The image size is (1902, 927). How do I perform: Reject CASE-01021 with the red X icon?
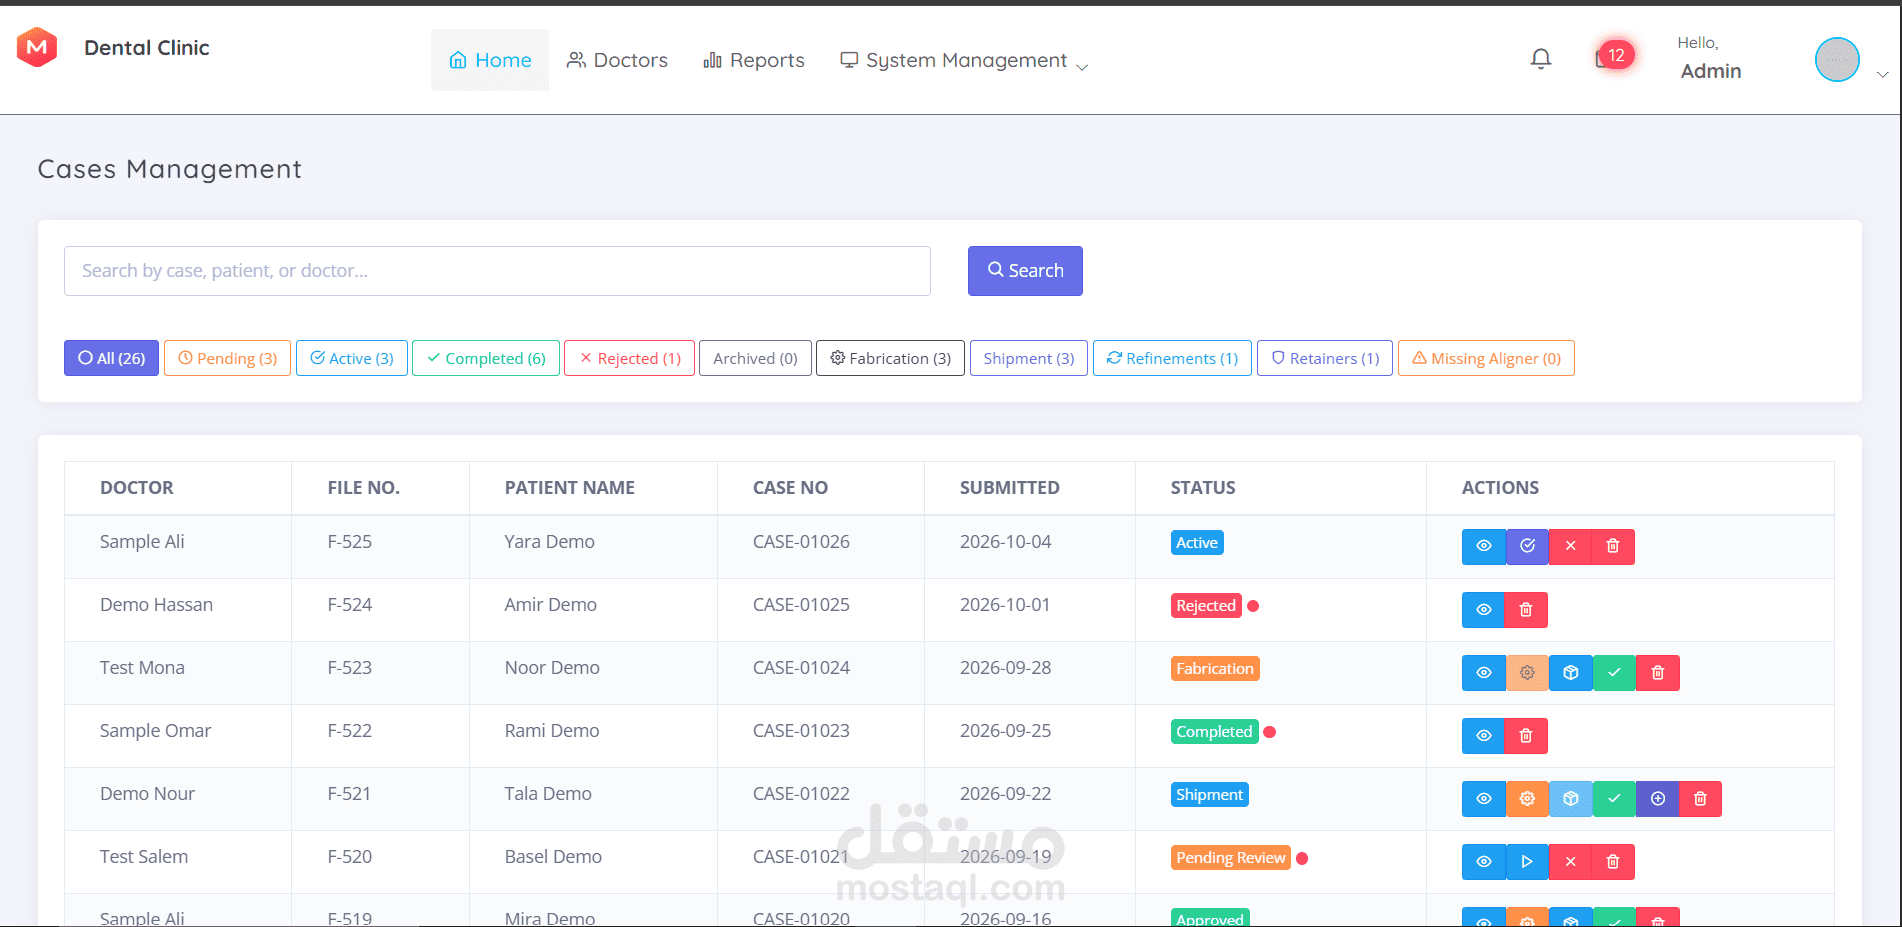(1570, 861)
